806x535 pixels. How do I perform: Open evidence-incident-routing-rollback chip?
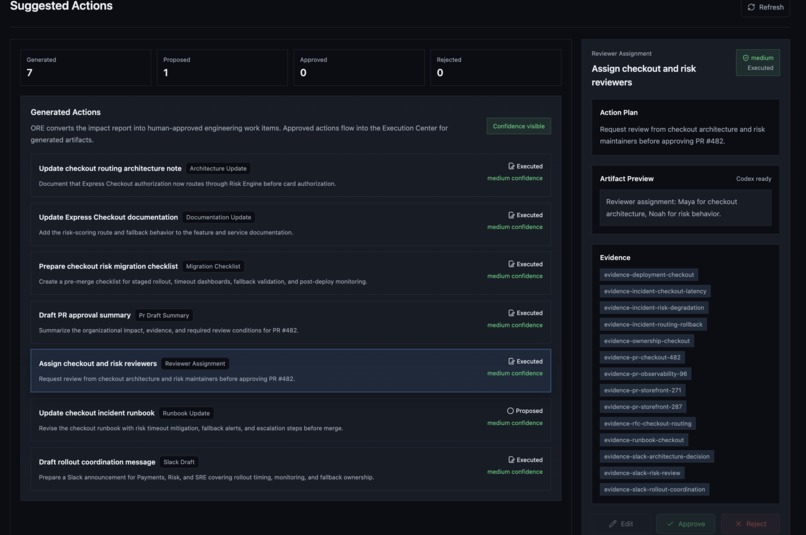point(653,325)
